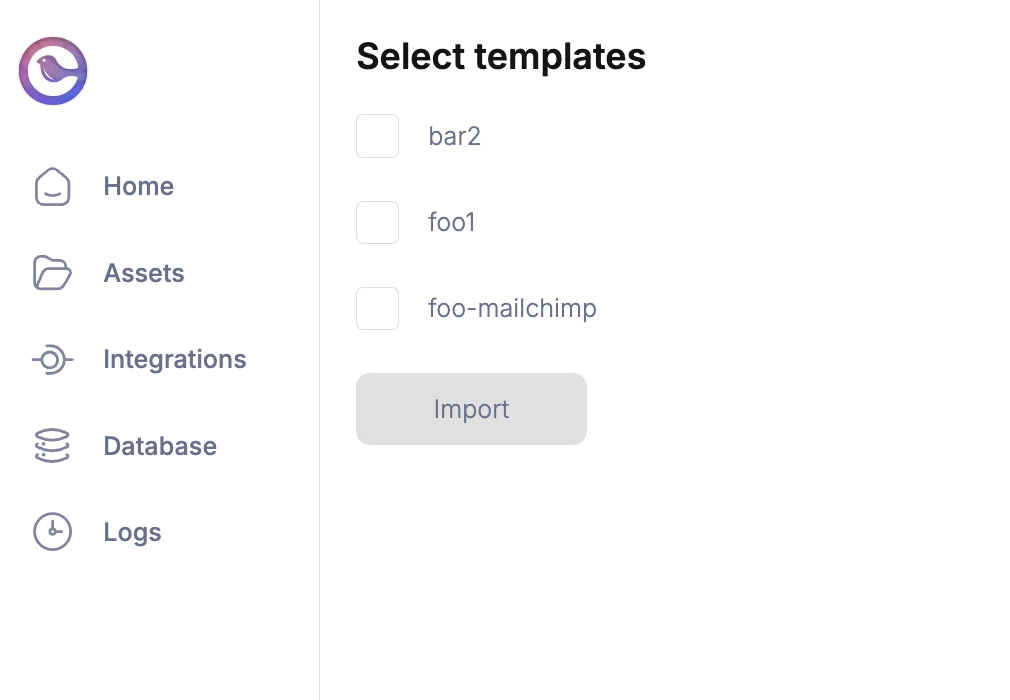The width and height of the screenshot is (1010, 700).
Task: Enable the foo1 template checkbox
Action: [378, 222]
